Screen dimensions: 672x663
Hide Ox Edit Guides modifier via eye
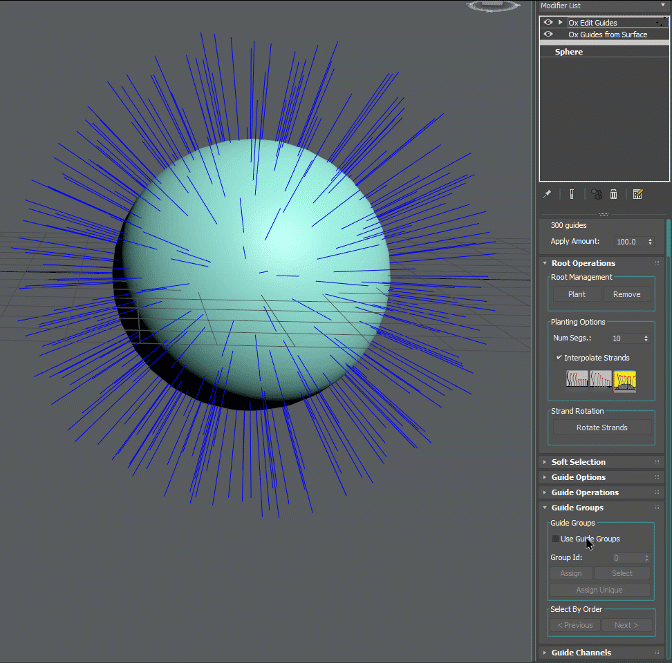pos(548,22)
